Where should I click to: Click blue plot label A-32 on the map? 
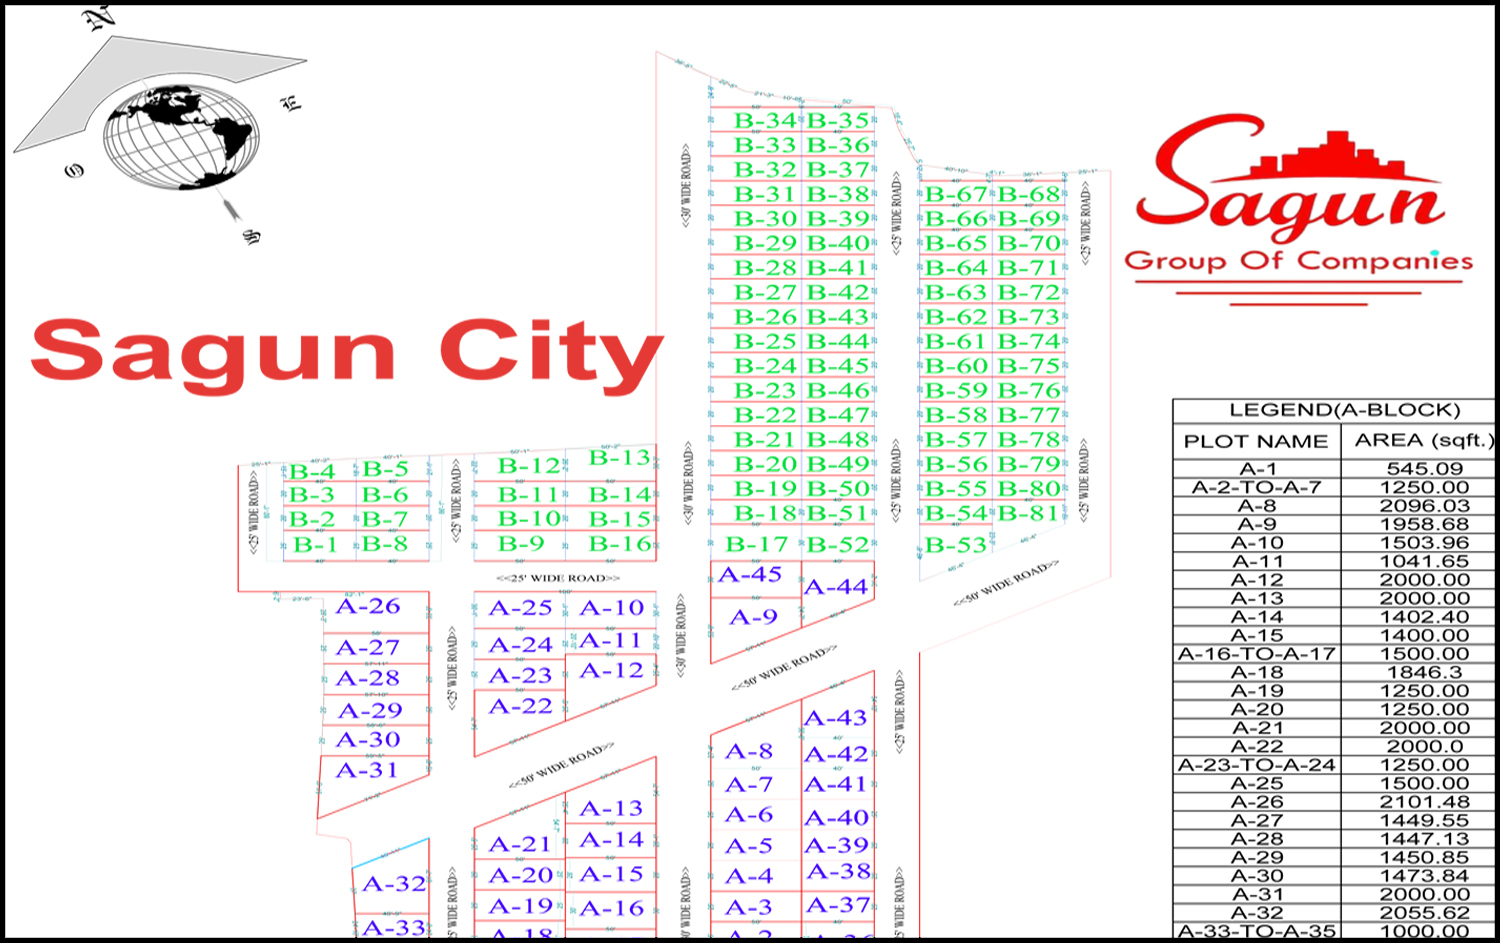(394, 884)
